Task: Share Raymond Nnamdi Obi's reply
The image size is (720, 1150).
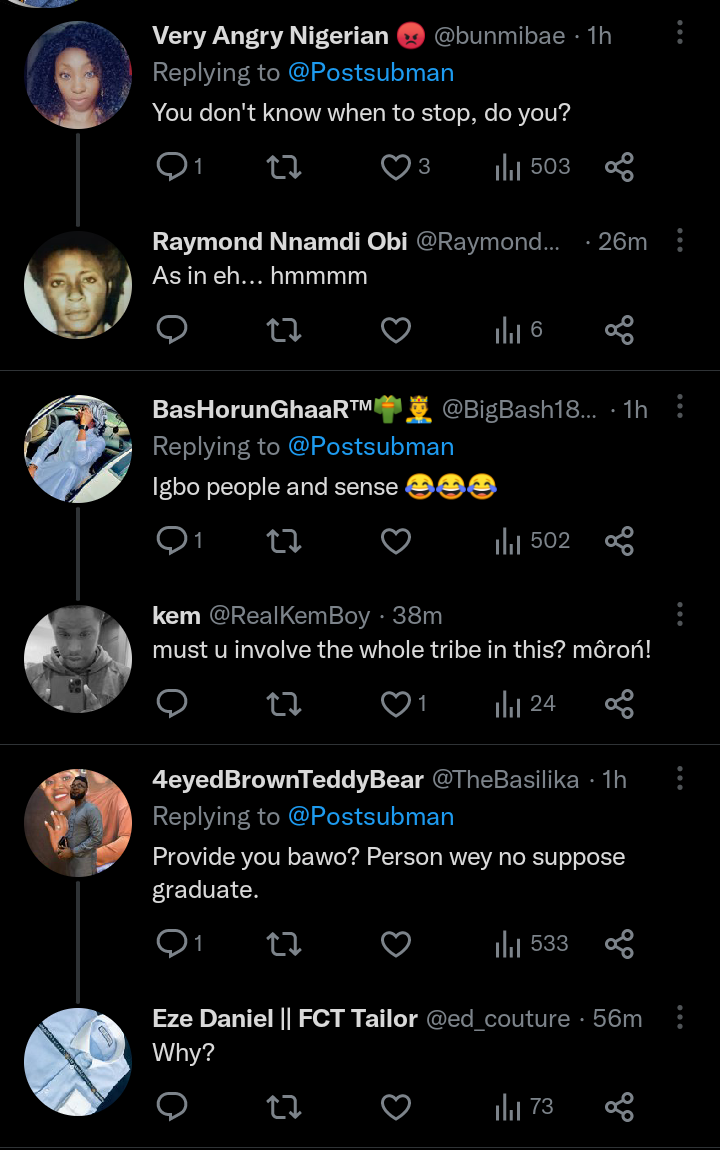Action: [620, 330]
